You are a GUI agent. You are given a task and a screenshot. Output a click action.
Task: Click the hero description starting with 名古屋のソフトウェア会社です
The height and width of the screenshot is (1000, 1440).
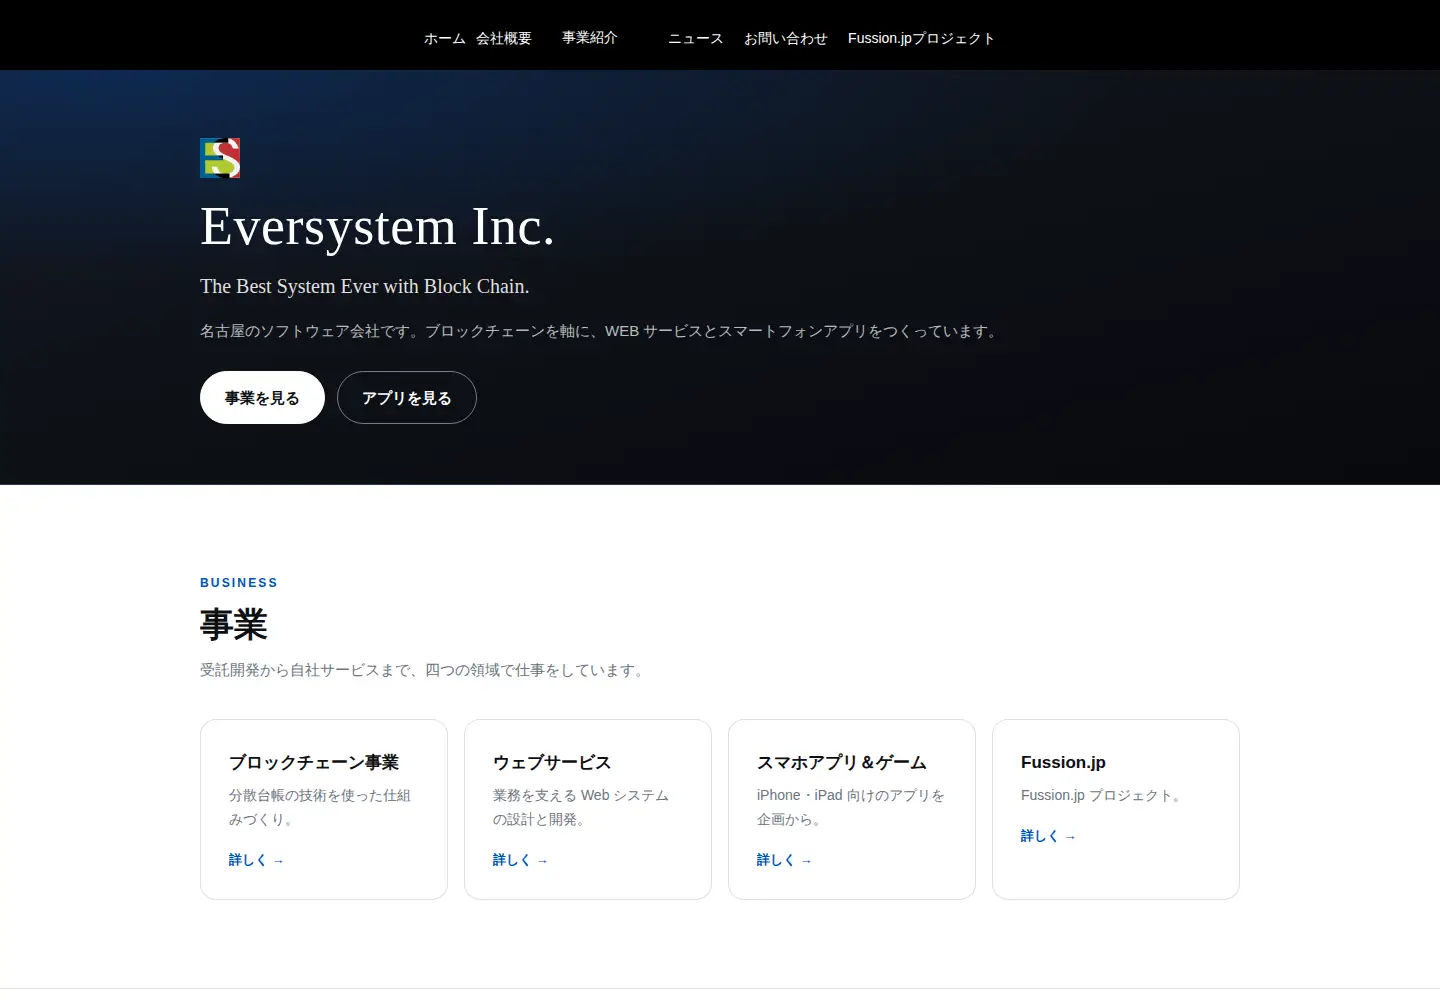tap(601, 332)
